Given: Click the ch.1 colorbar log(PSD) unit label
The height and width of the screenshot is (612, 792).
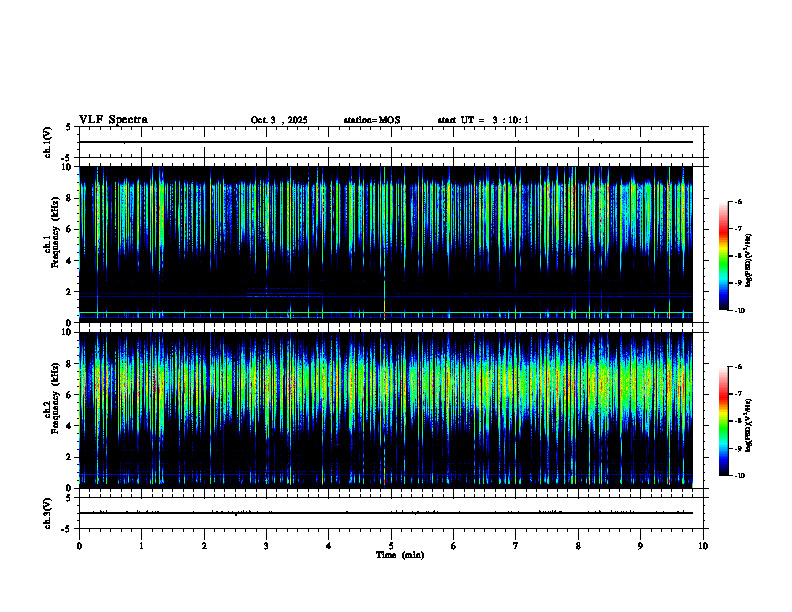Looking at the screenshot, I should pos(748,261).
